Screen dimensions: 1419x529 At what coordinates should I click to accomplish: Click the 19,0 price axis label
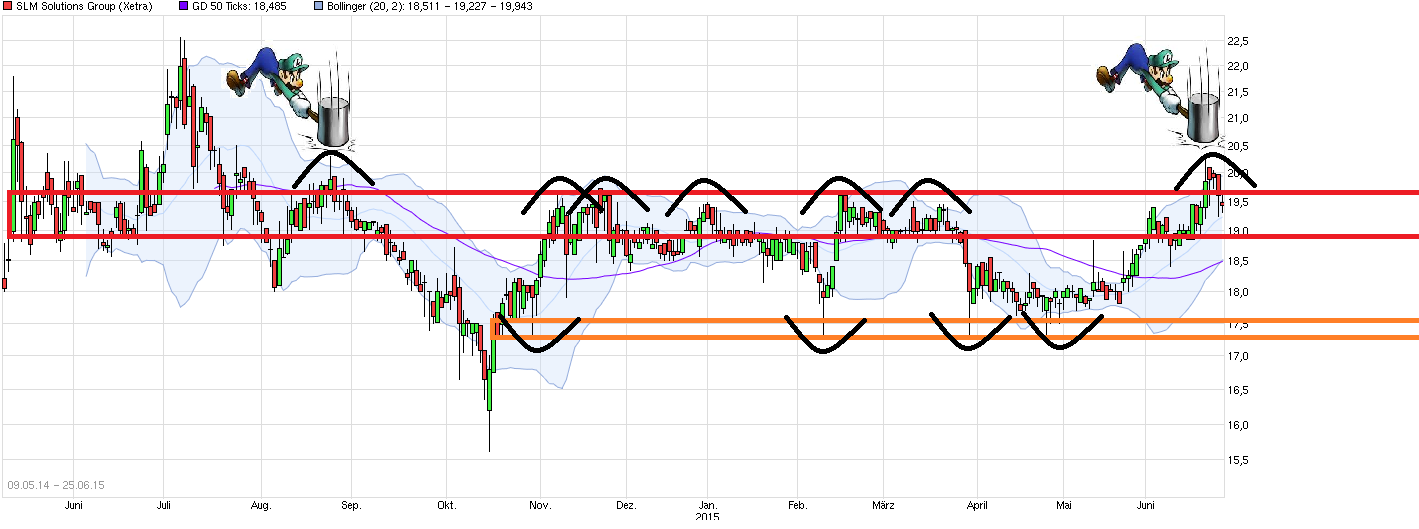click(x=1237, y=231)
